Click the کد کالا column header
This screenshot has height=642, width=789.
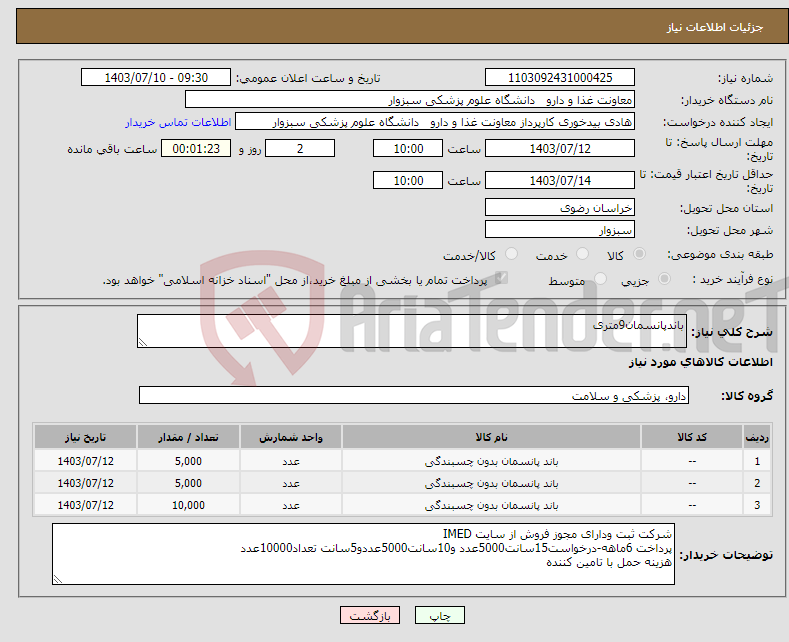click(x=692, y=437)
